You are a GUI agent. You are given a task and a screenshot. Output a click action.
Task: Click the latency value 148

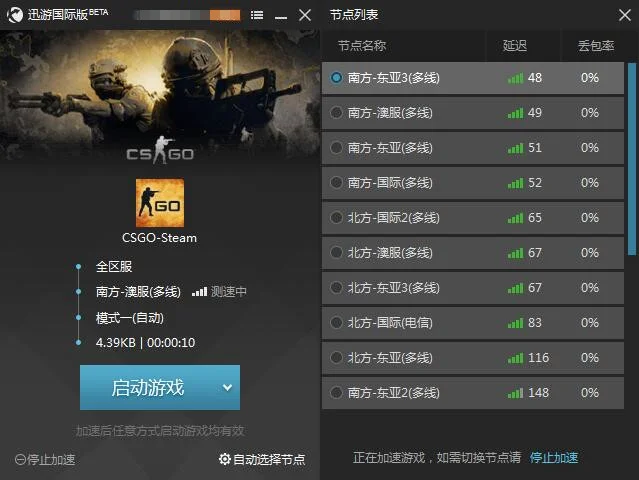539,393
